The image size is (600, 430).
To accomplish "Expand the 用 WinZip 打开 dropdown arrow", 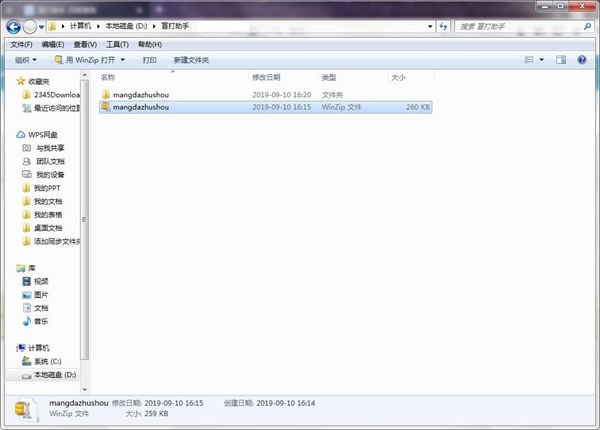I will pos(122,60).
